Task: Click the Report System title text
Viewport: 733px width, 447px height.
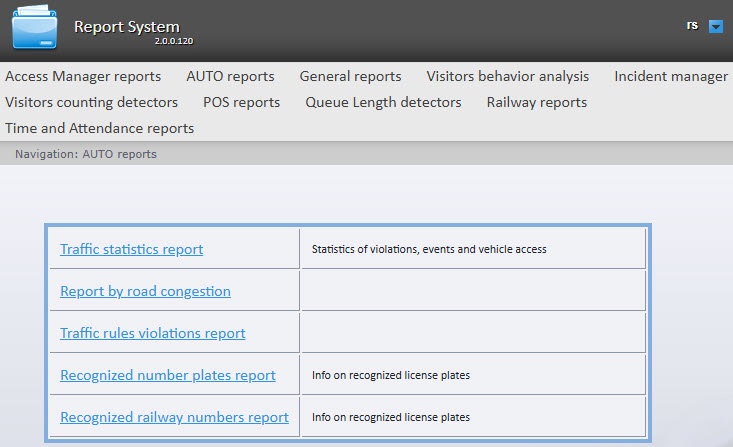Action: point(127,27)
